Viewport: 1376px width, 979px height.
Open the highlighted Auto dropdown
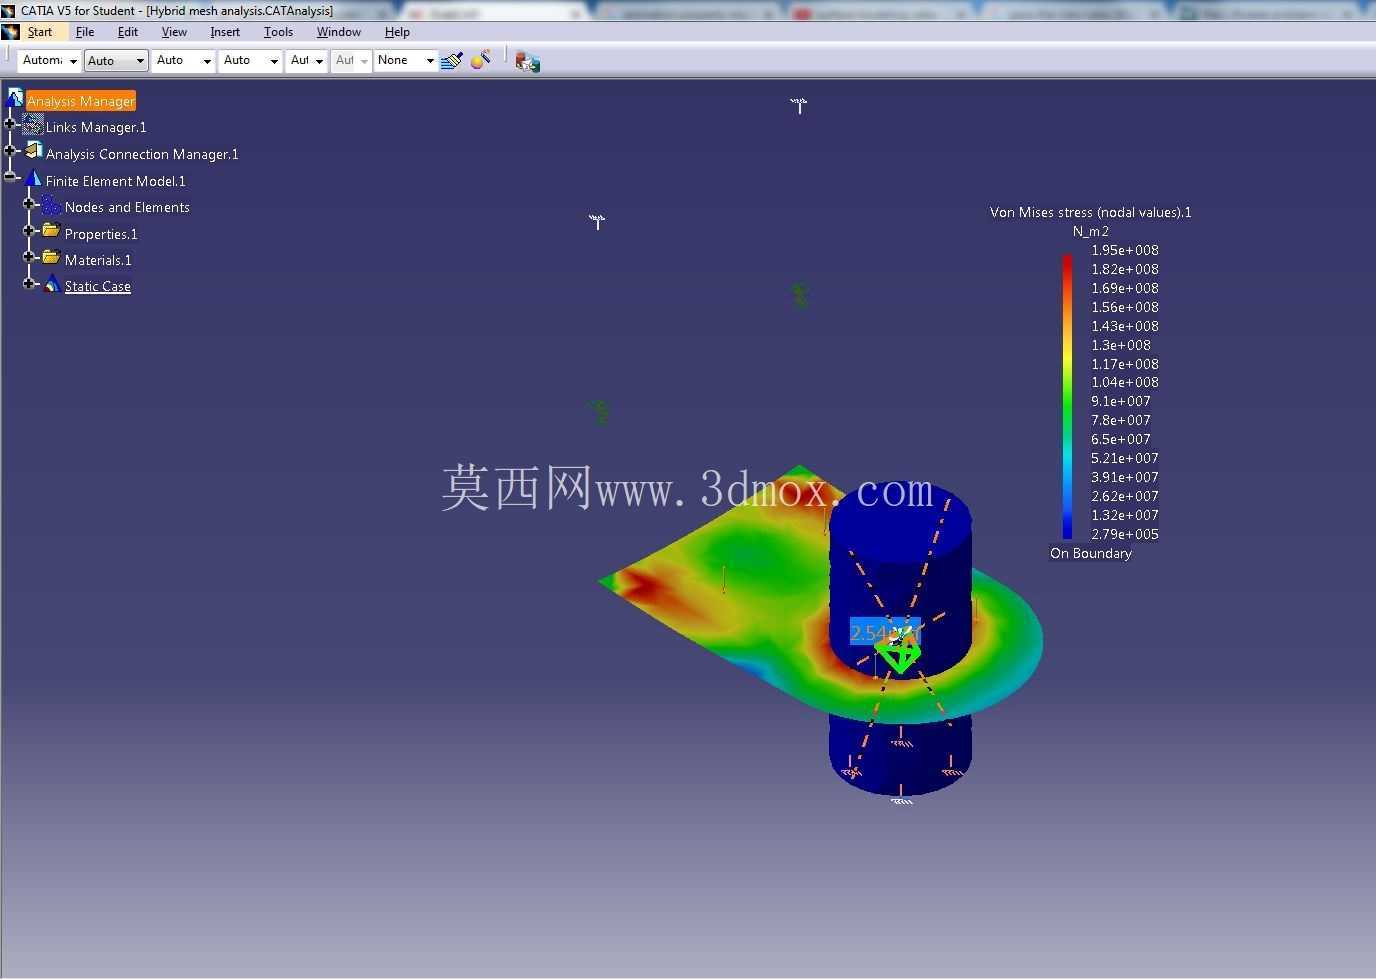pos(116,61)
